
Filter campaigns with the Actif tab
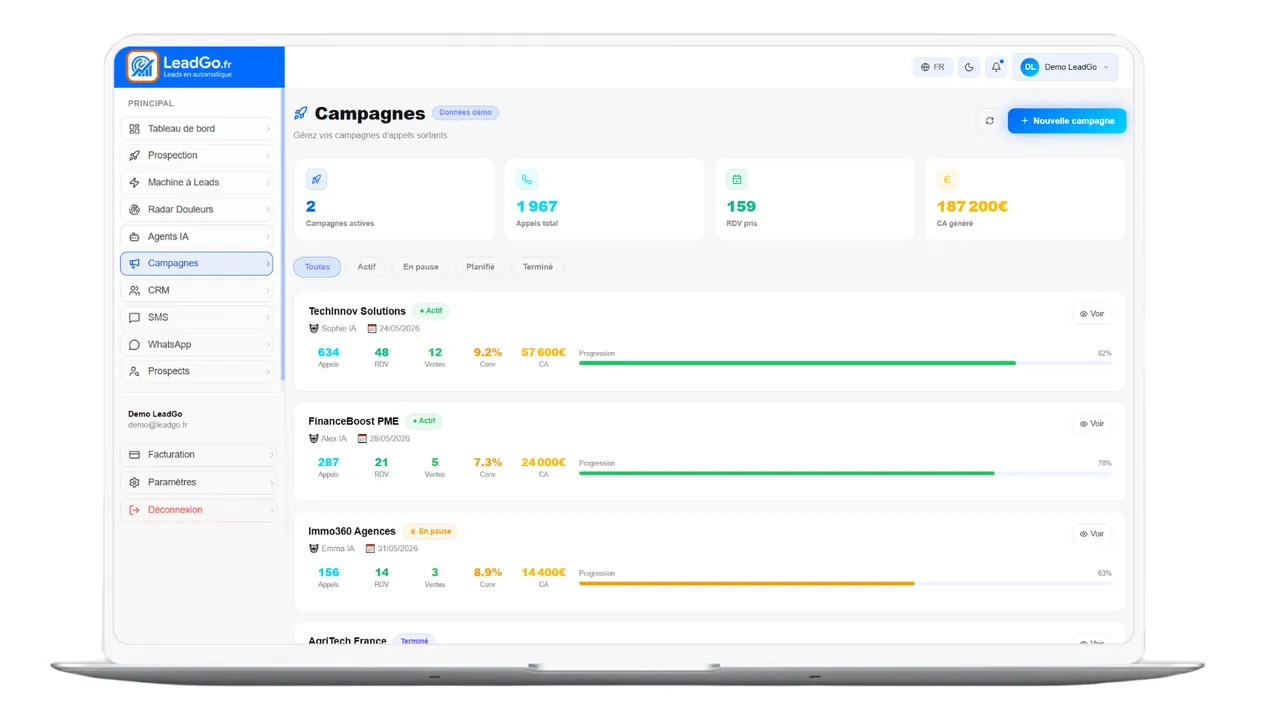[x=367, y=267]
